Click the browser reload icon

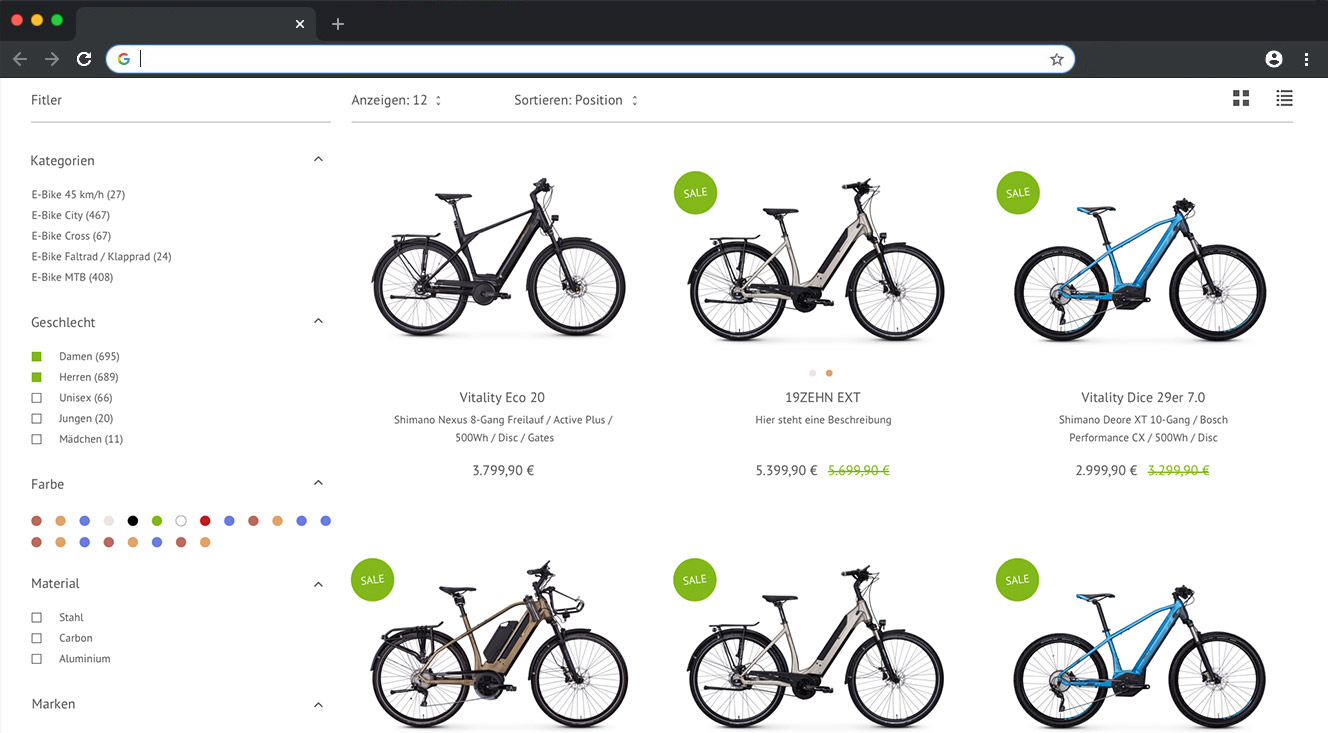pyautogui.click(x=84, y=60)
